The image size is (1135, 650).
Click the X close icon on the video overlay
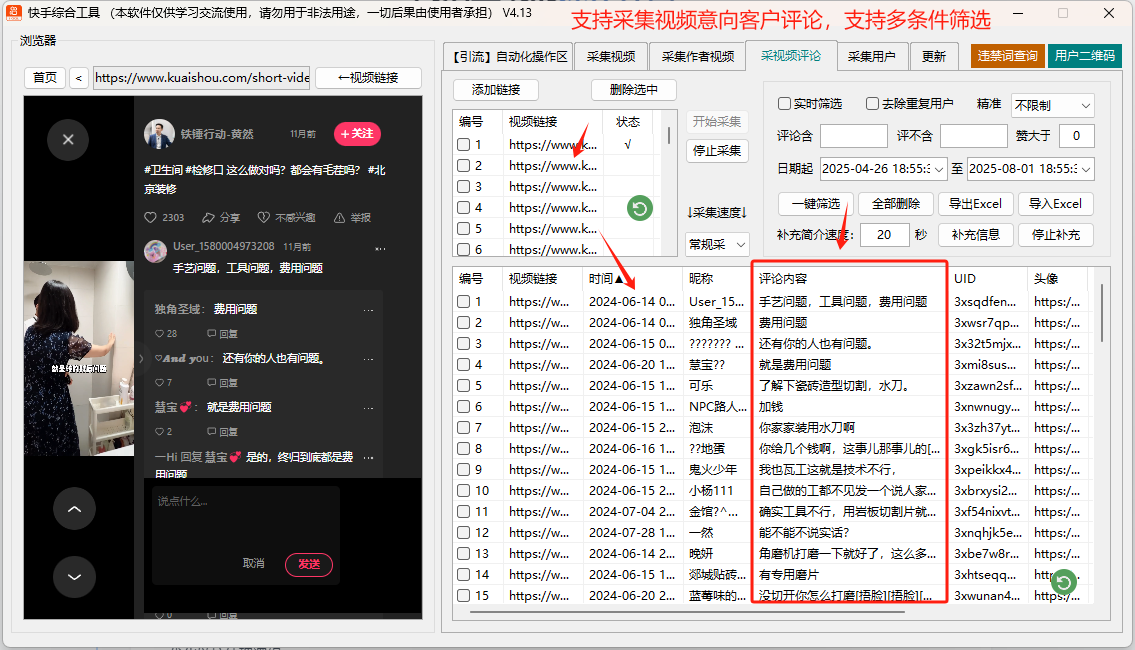[x=68, y=139]
